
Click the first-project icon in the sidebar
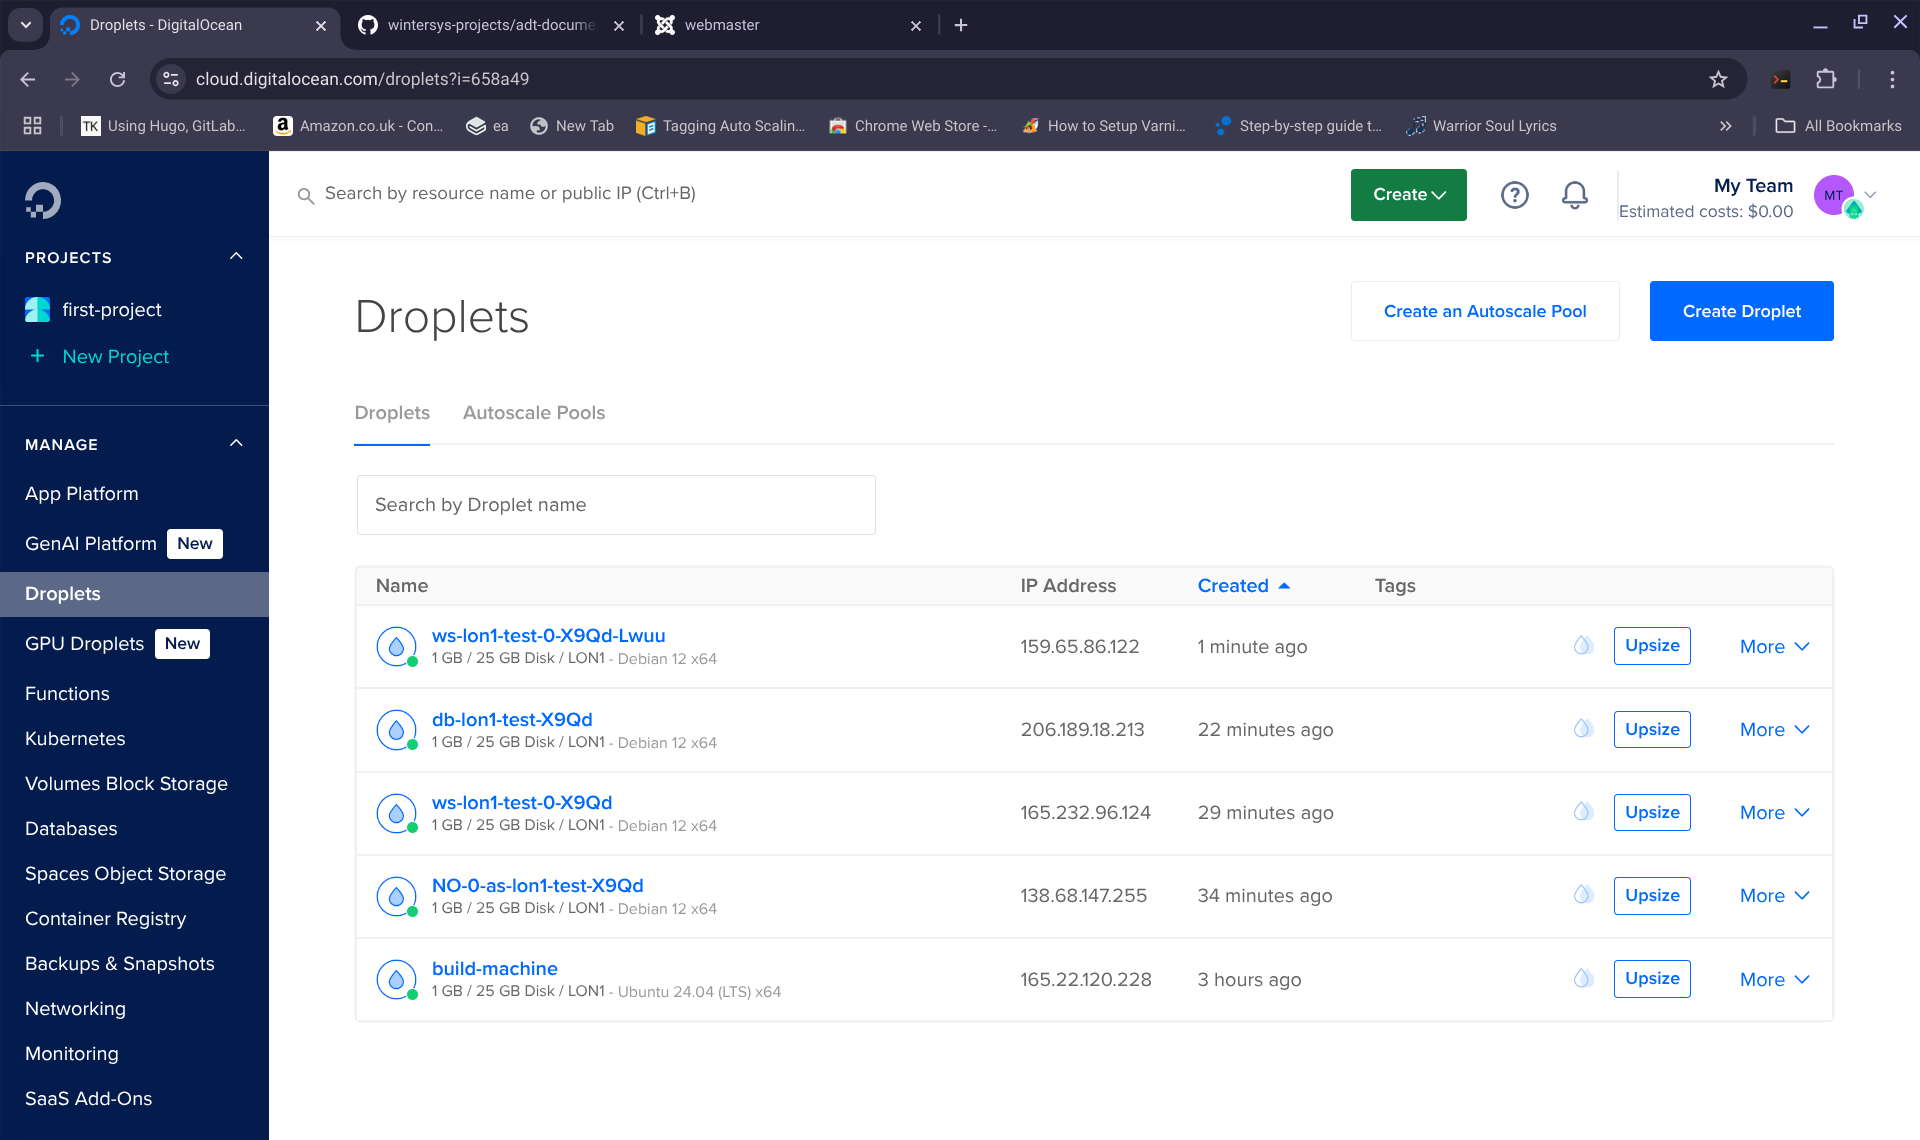click(38, 310)
